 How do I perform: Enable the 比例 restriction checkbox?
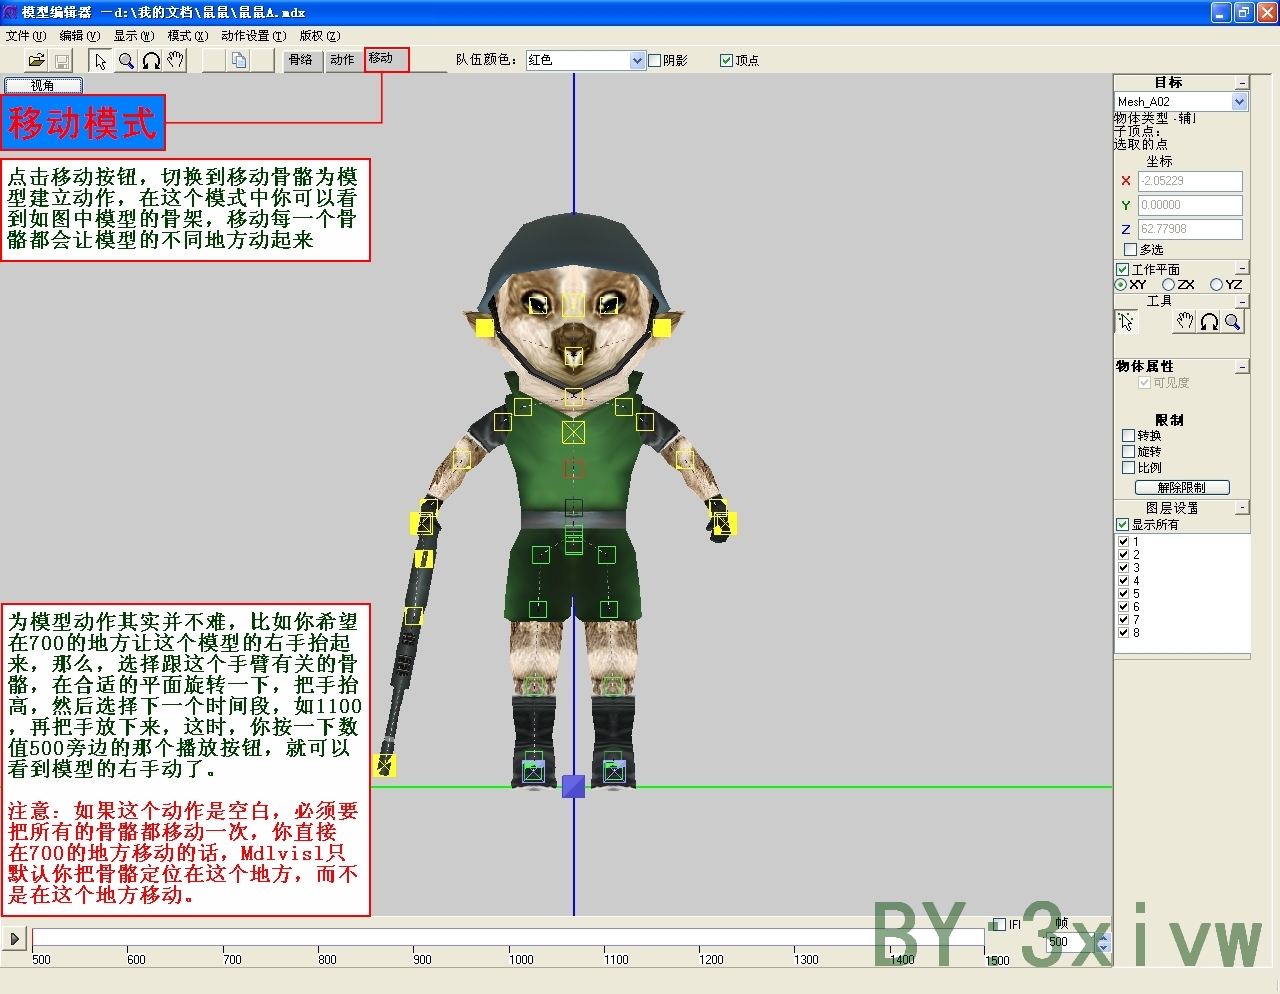[x=1129, y=468]
